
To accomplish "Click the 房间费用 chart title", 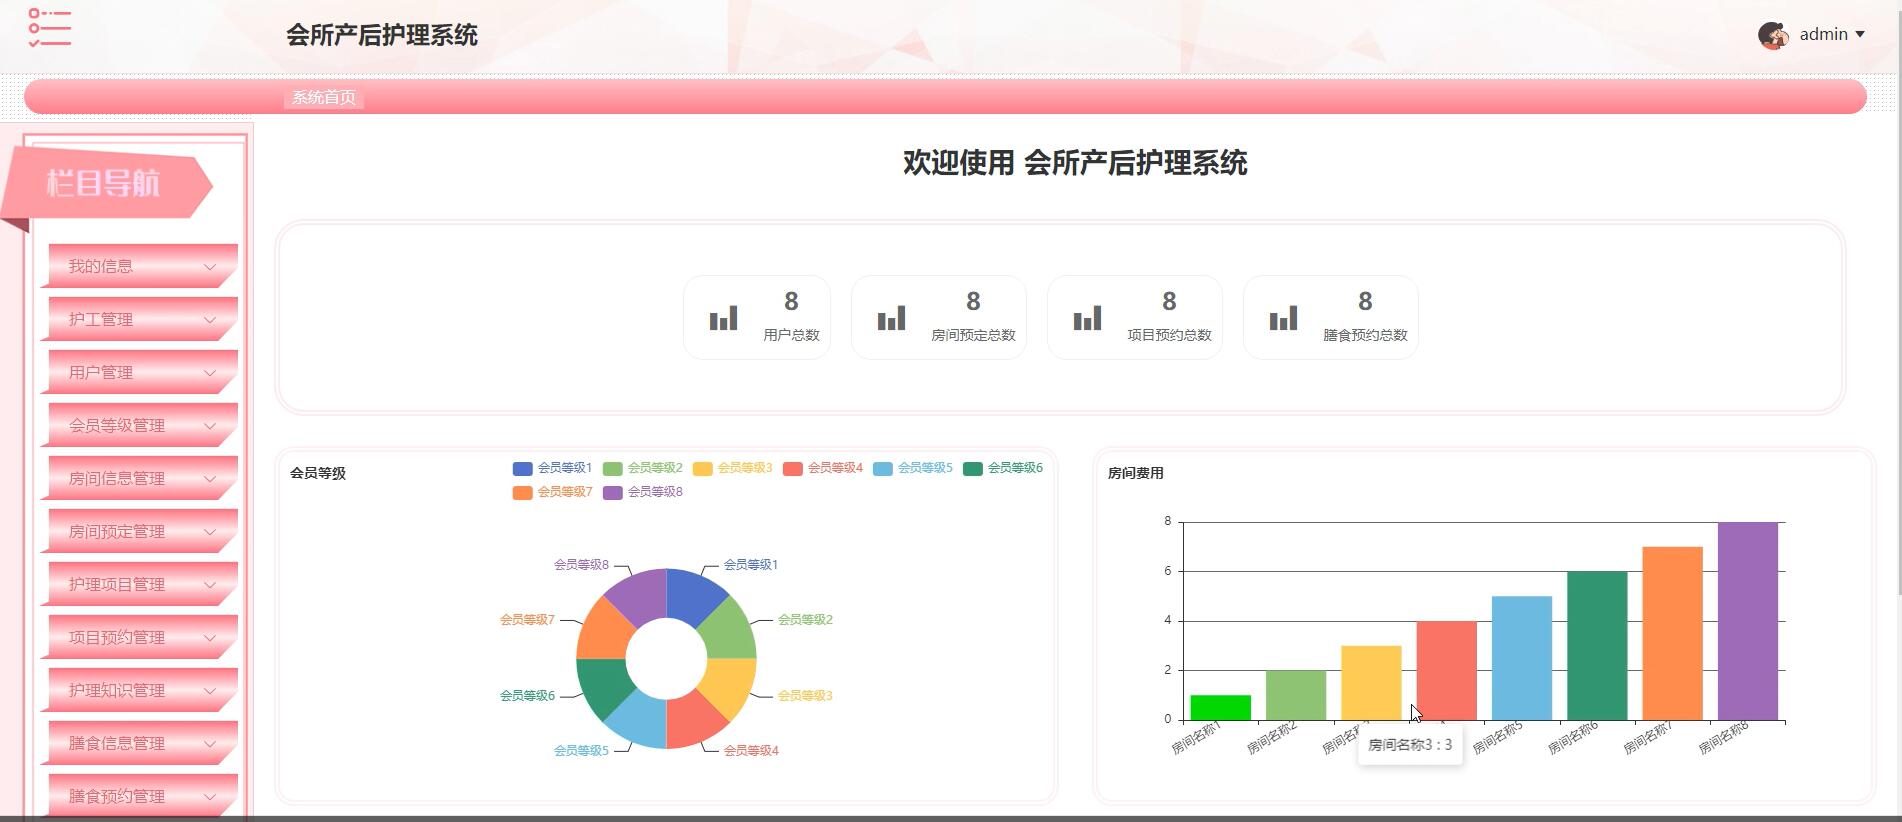I will 1135,473.
